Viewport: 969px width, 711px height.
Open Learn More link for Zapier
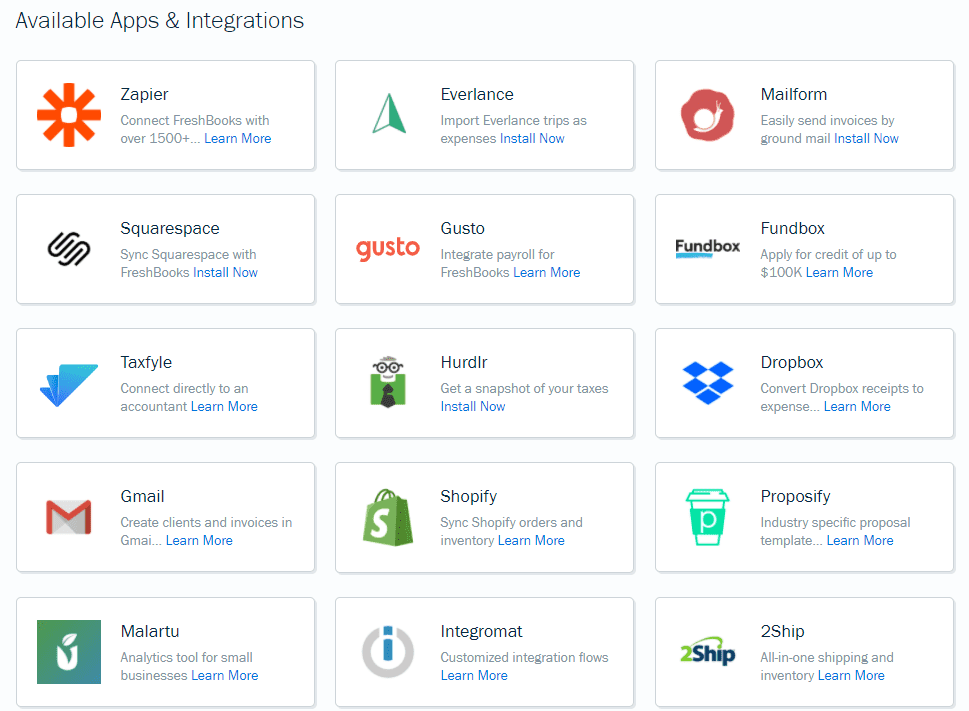[237, 138]
